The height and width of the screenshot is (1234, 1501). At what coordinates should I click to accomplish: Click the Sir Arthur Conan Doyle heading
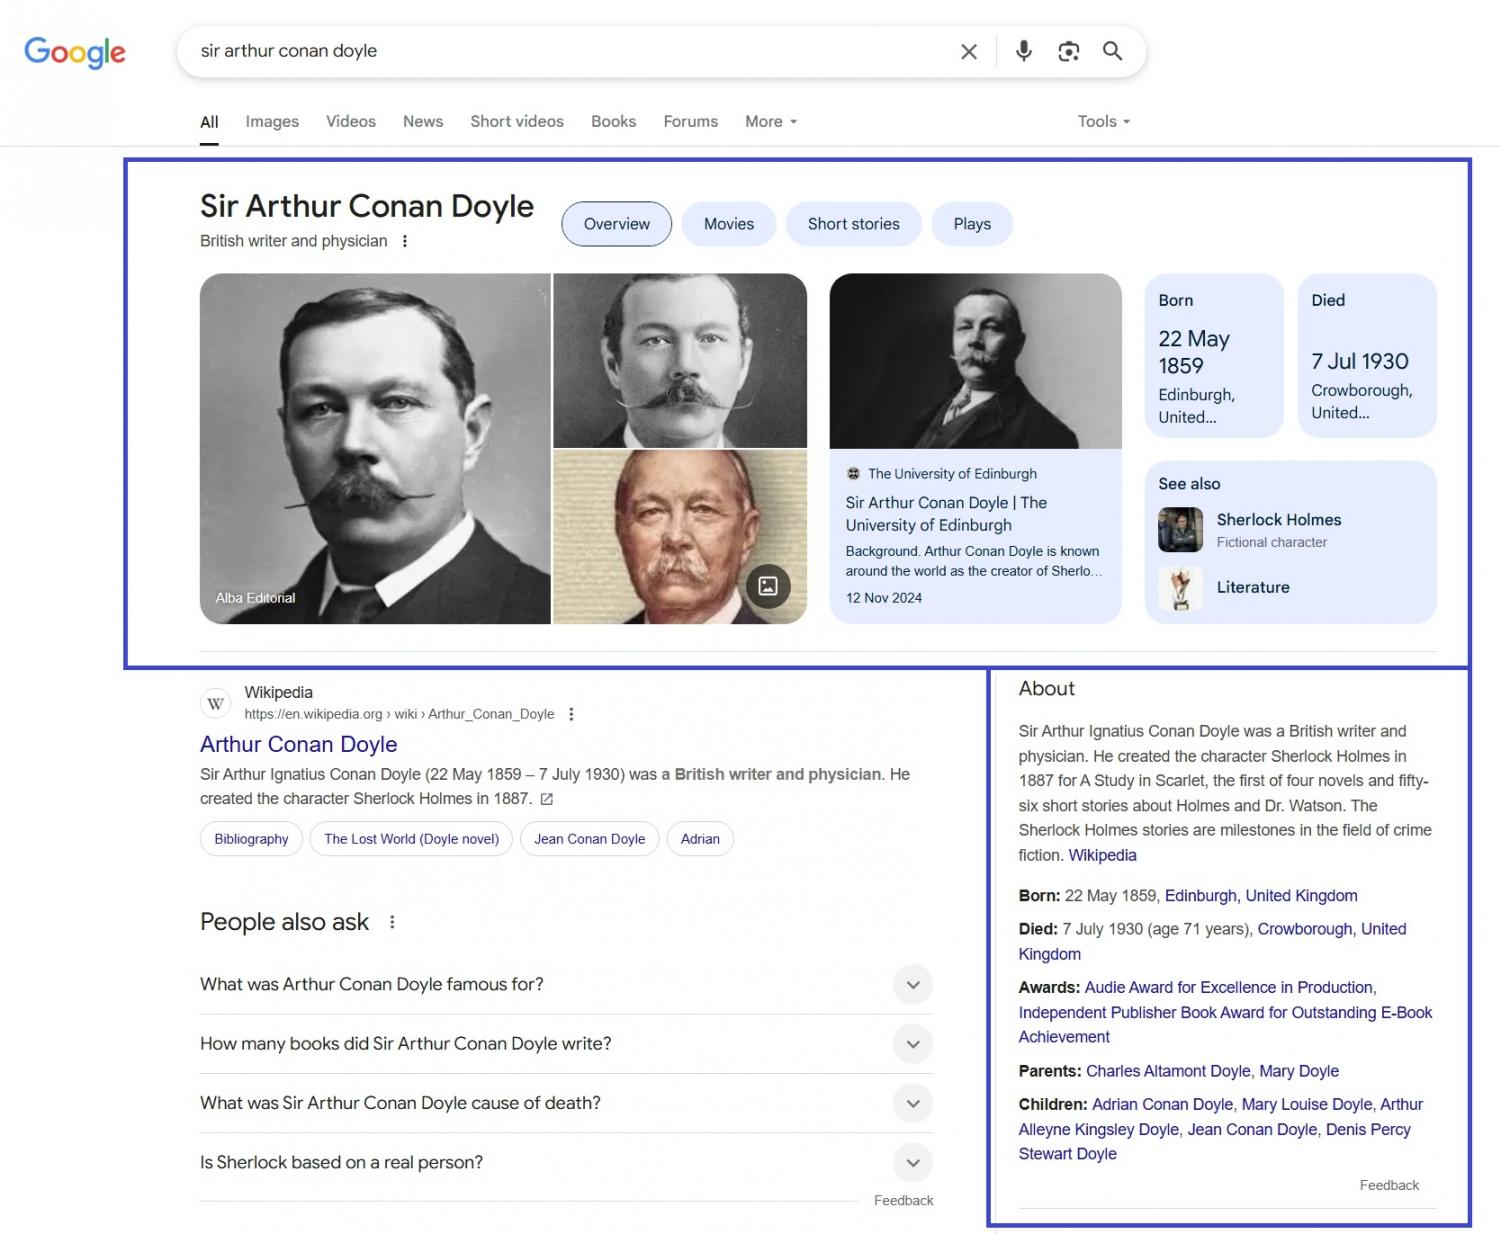pyautogui.click(x=367, y=206)
